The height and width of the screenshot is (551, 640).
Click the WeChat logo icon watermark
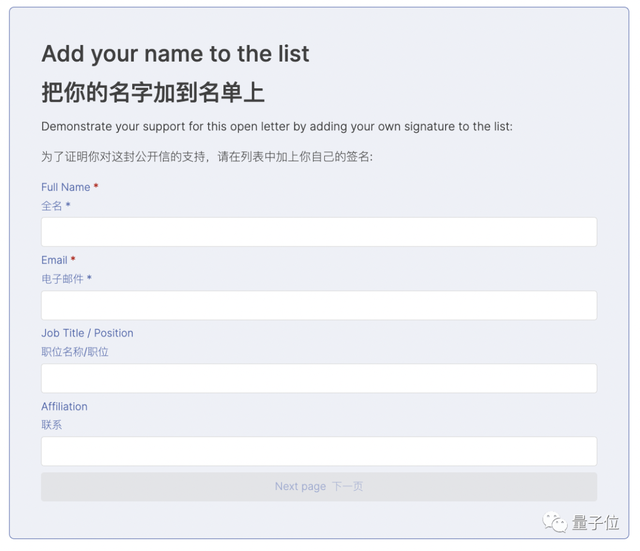pos(553,521)
